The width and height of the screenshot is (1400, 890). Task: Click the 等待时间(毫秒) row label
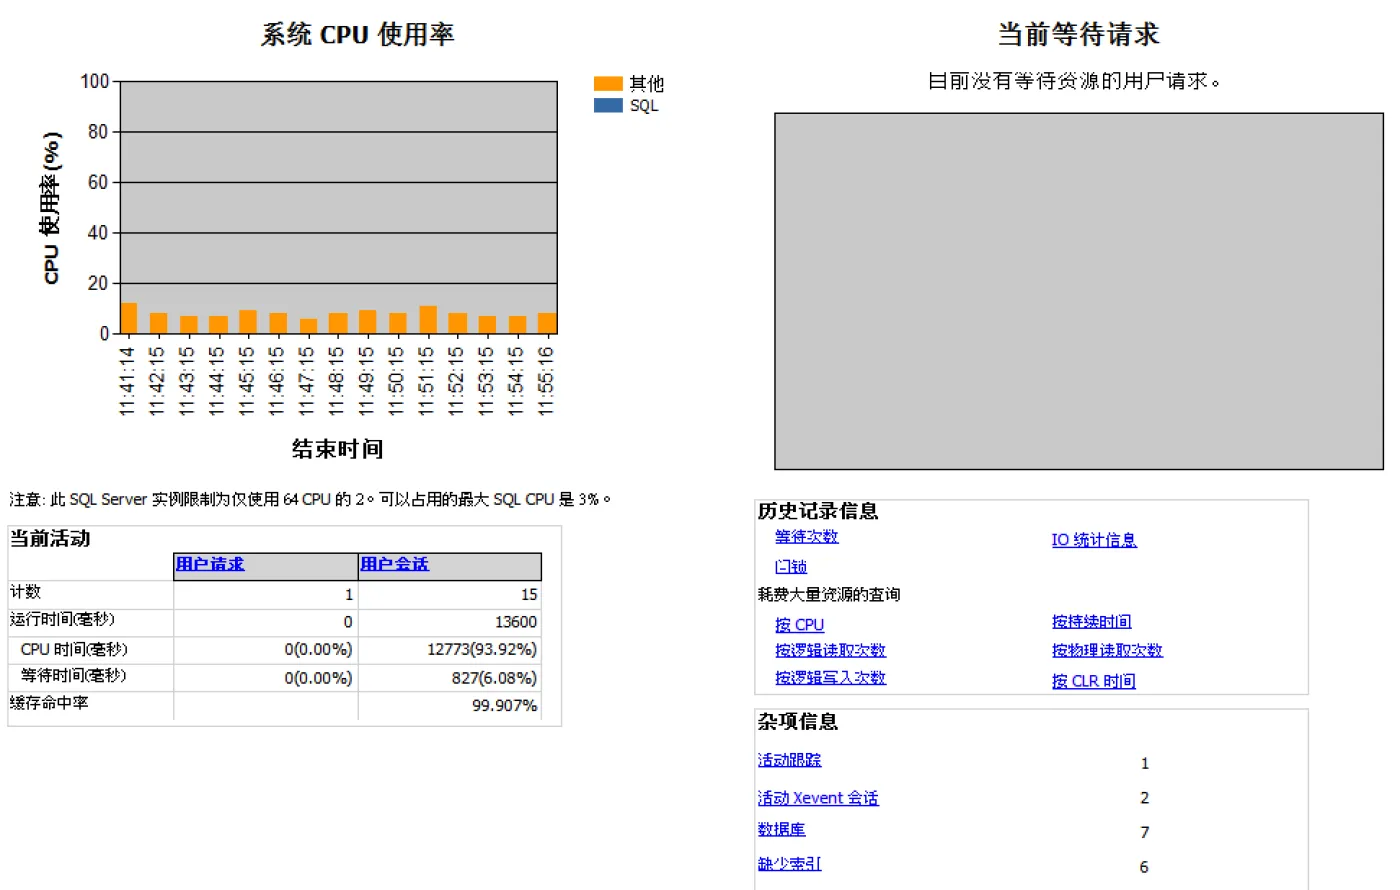pos(74,675)
